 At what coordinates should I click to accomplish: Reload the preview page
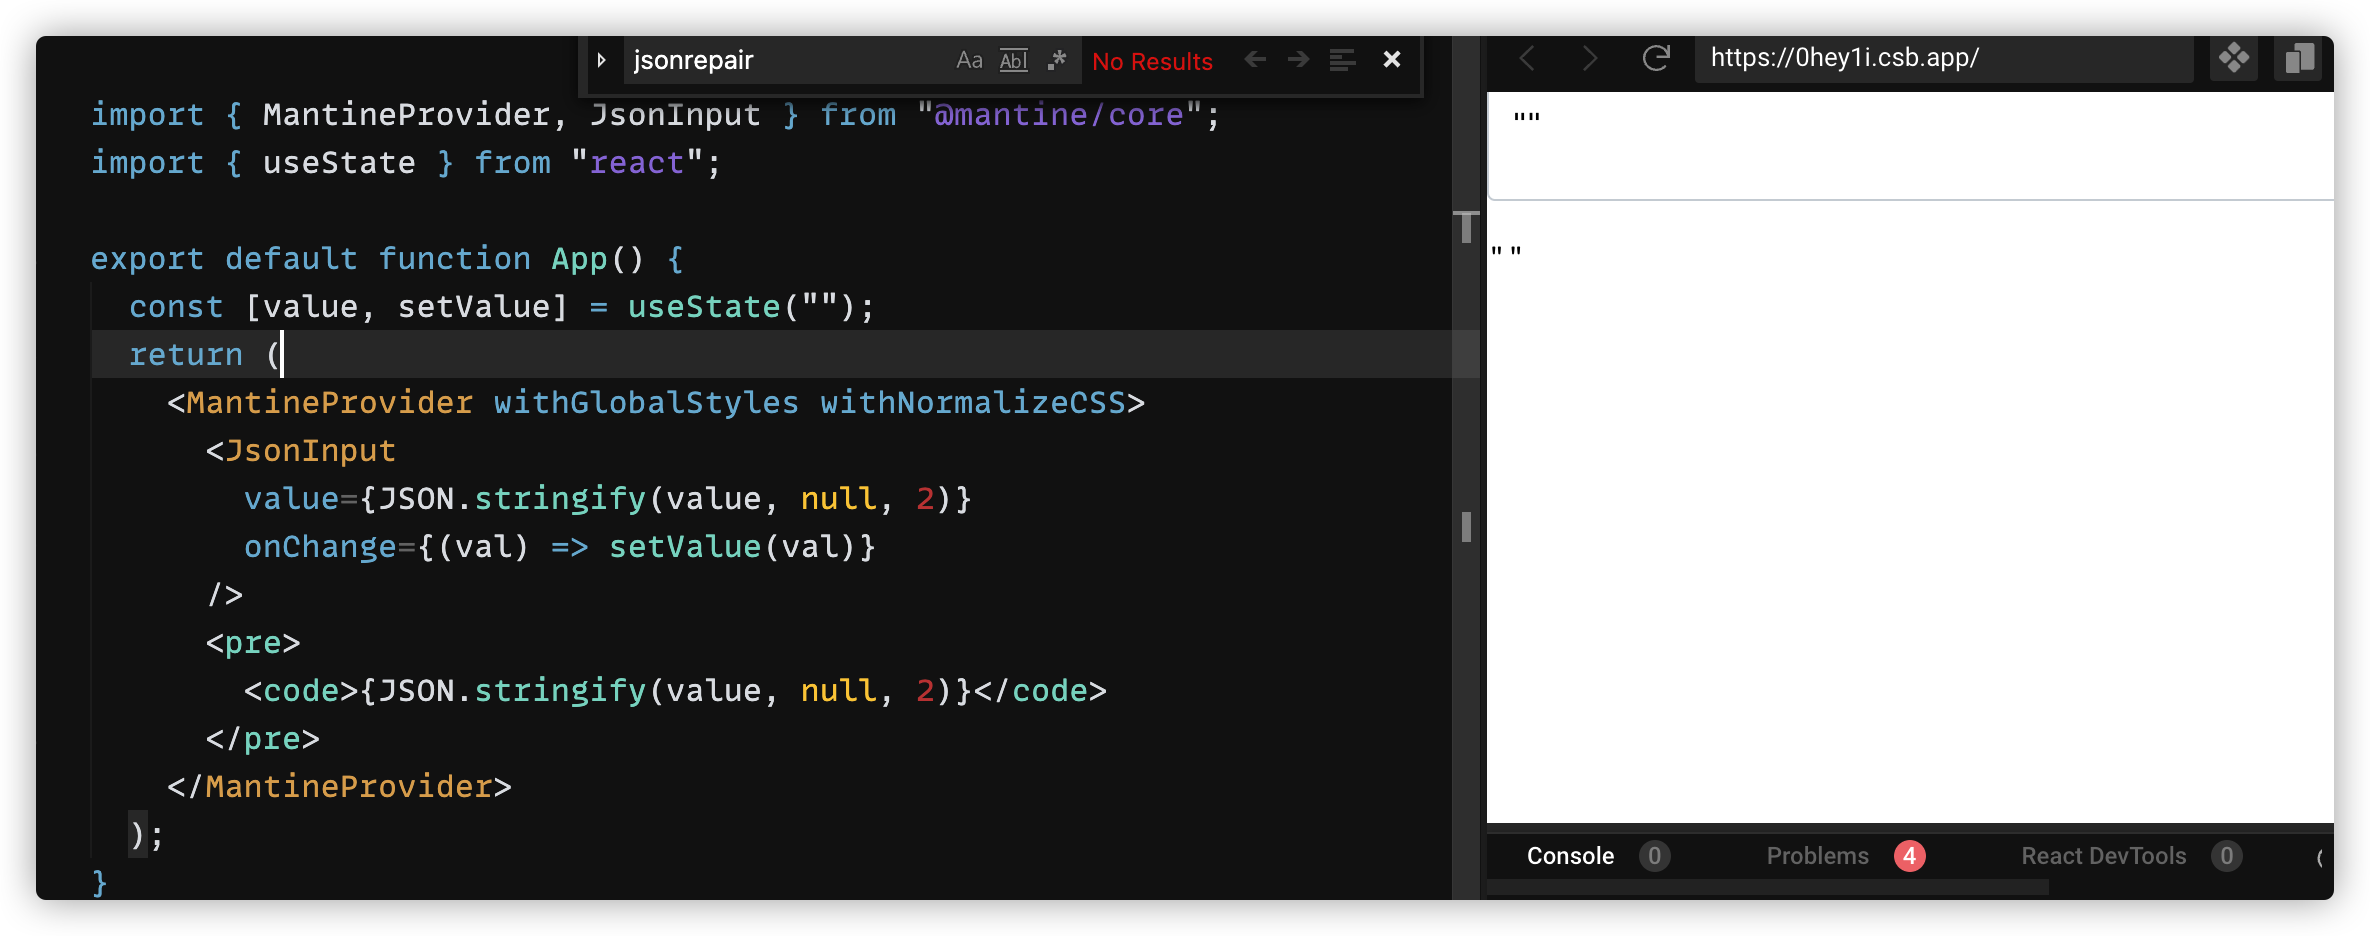(1656, 58)
